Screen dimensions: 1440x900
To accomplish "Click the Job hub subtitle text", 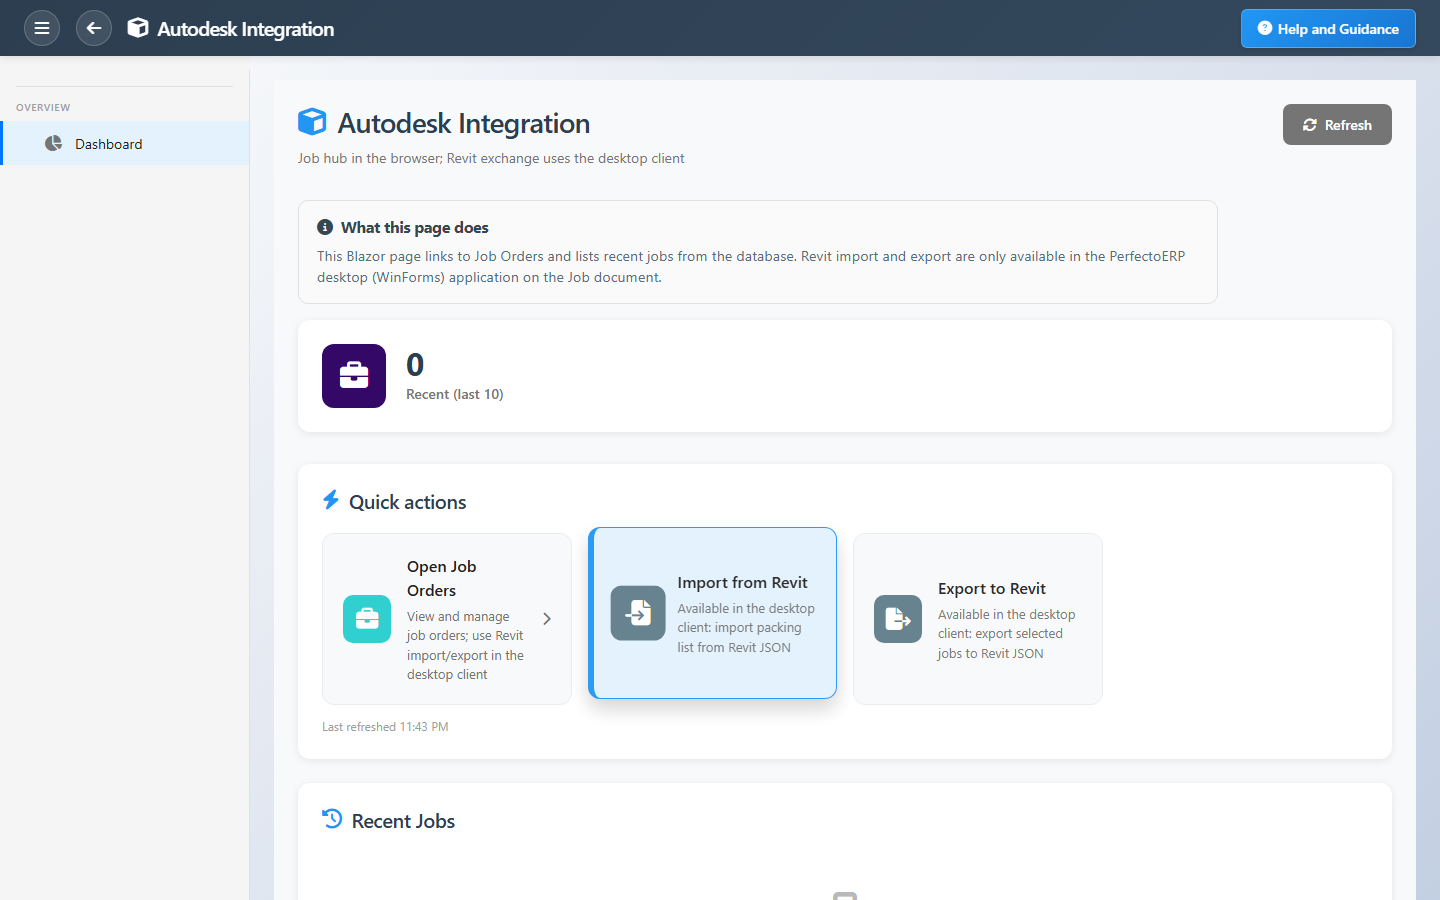I will (x=491, y=158).
